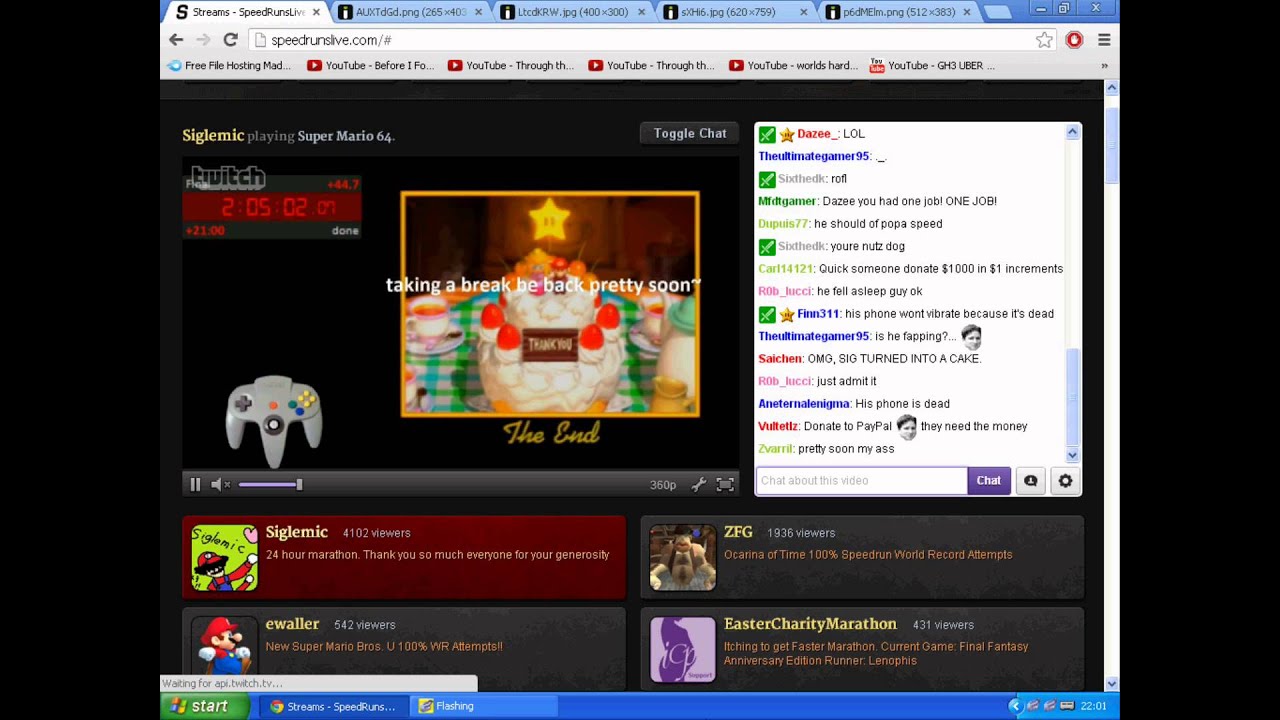
Task: Click 'Super Mario 64' game title
Action: coord(344,136)
